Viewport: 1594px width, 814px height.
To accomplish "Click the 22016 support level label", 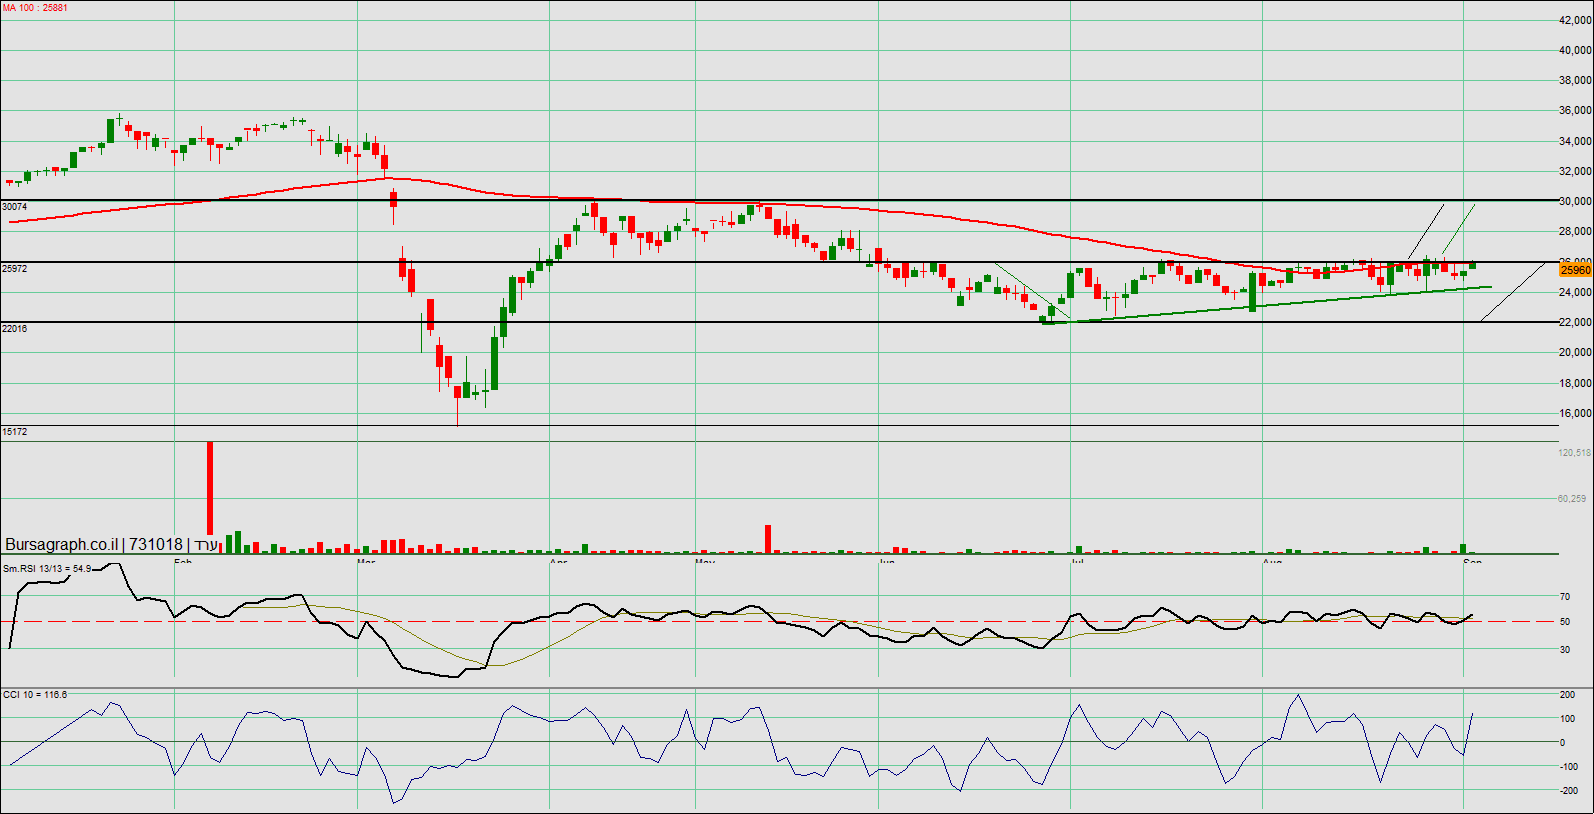I will tap(15, 329).
